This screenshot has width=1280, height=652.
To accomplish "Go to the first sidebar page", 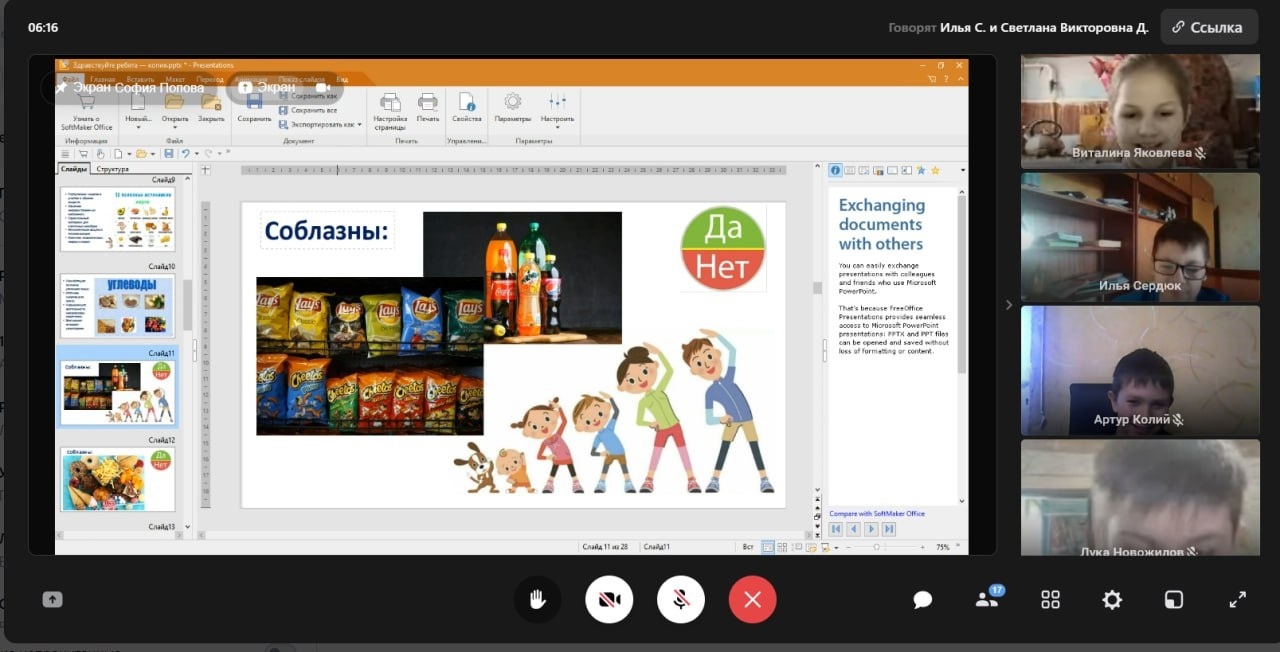I will [837, 529].
